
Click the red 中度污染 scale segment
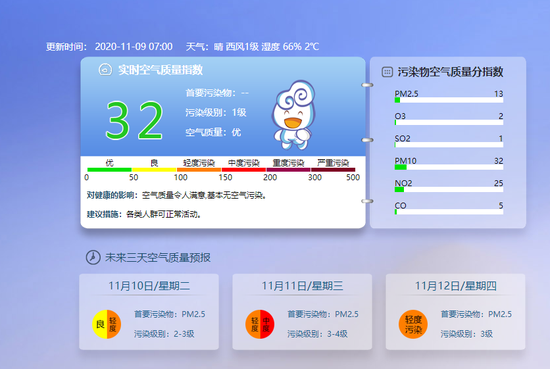pyautogui.click(x=243, y=170)
